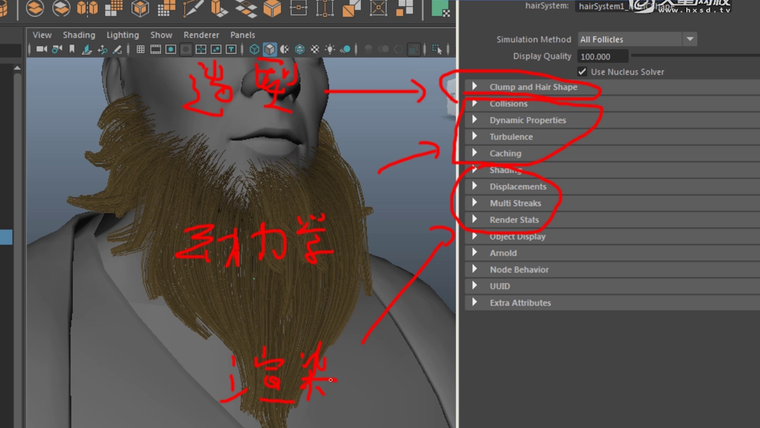The image size is (760, 428).
Task: Turn on use all lights icon
Action: click(x=331, y=49)
